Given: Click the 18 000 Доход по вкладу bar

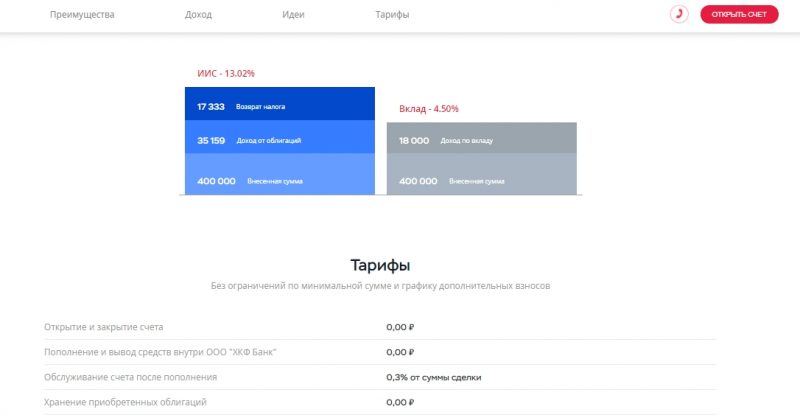Looking at the screenshot, I should pos(482,138).
